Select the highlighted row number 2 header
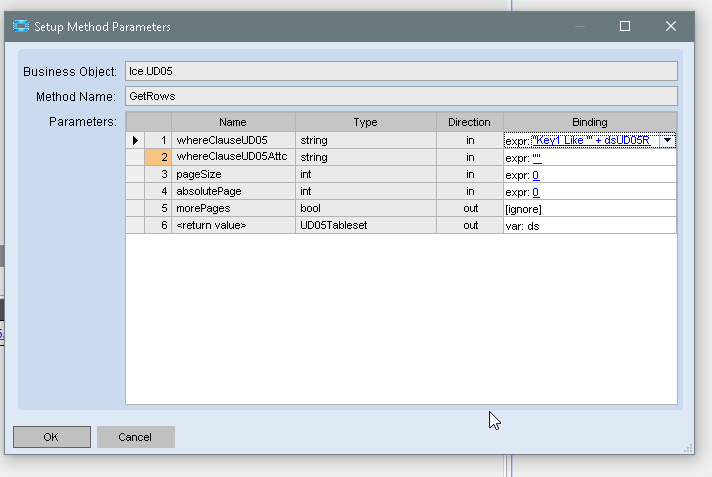This screenshot has height=477, width=712. pos(158,158)
